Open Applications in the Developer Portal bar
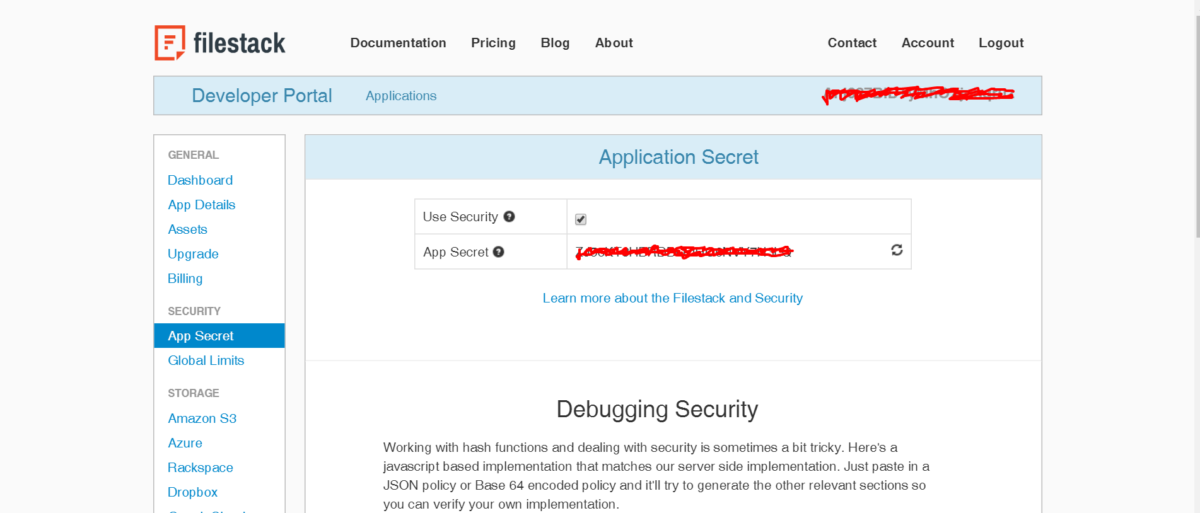 [401, 96]
